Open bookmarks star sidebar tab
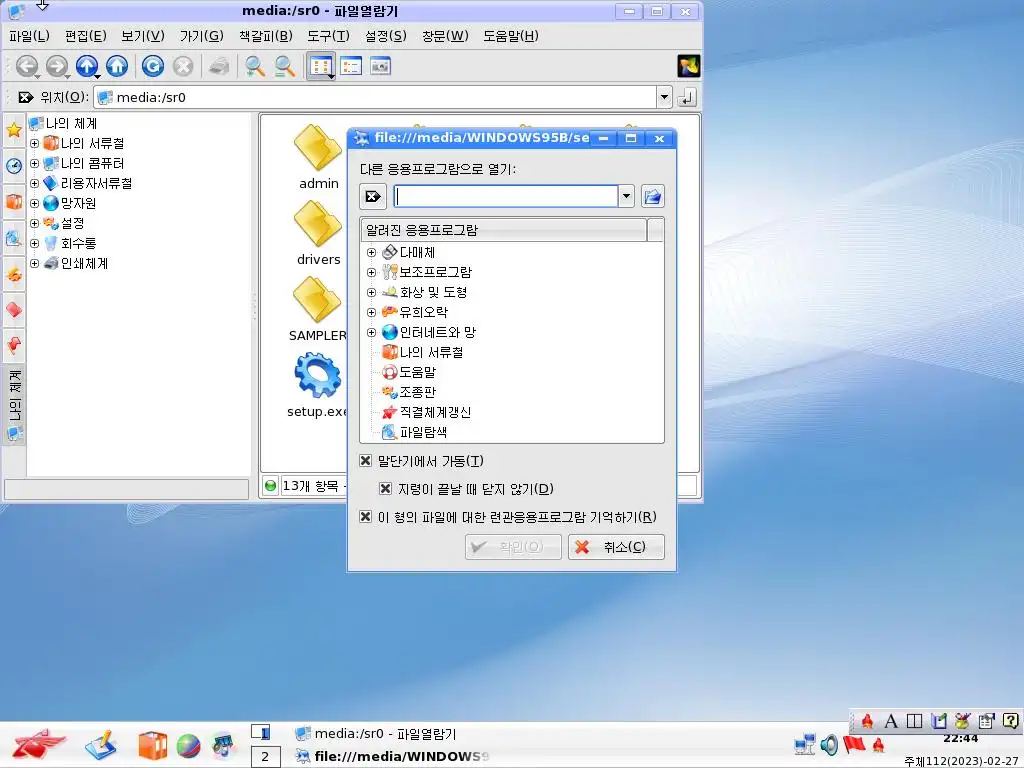1024x768 pixels. [14, 130]
